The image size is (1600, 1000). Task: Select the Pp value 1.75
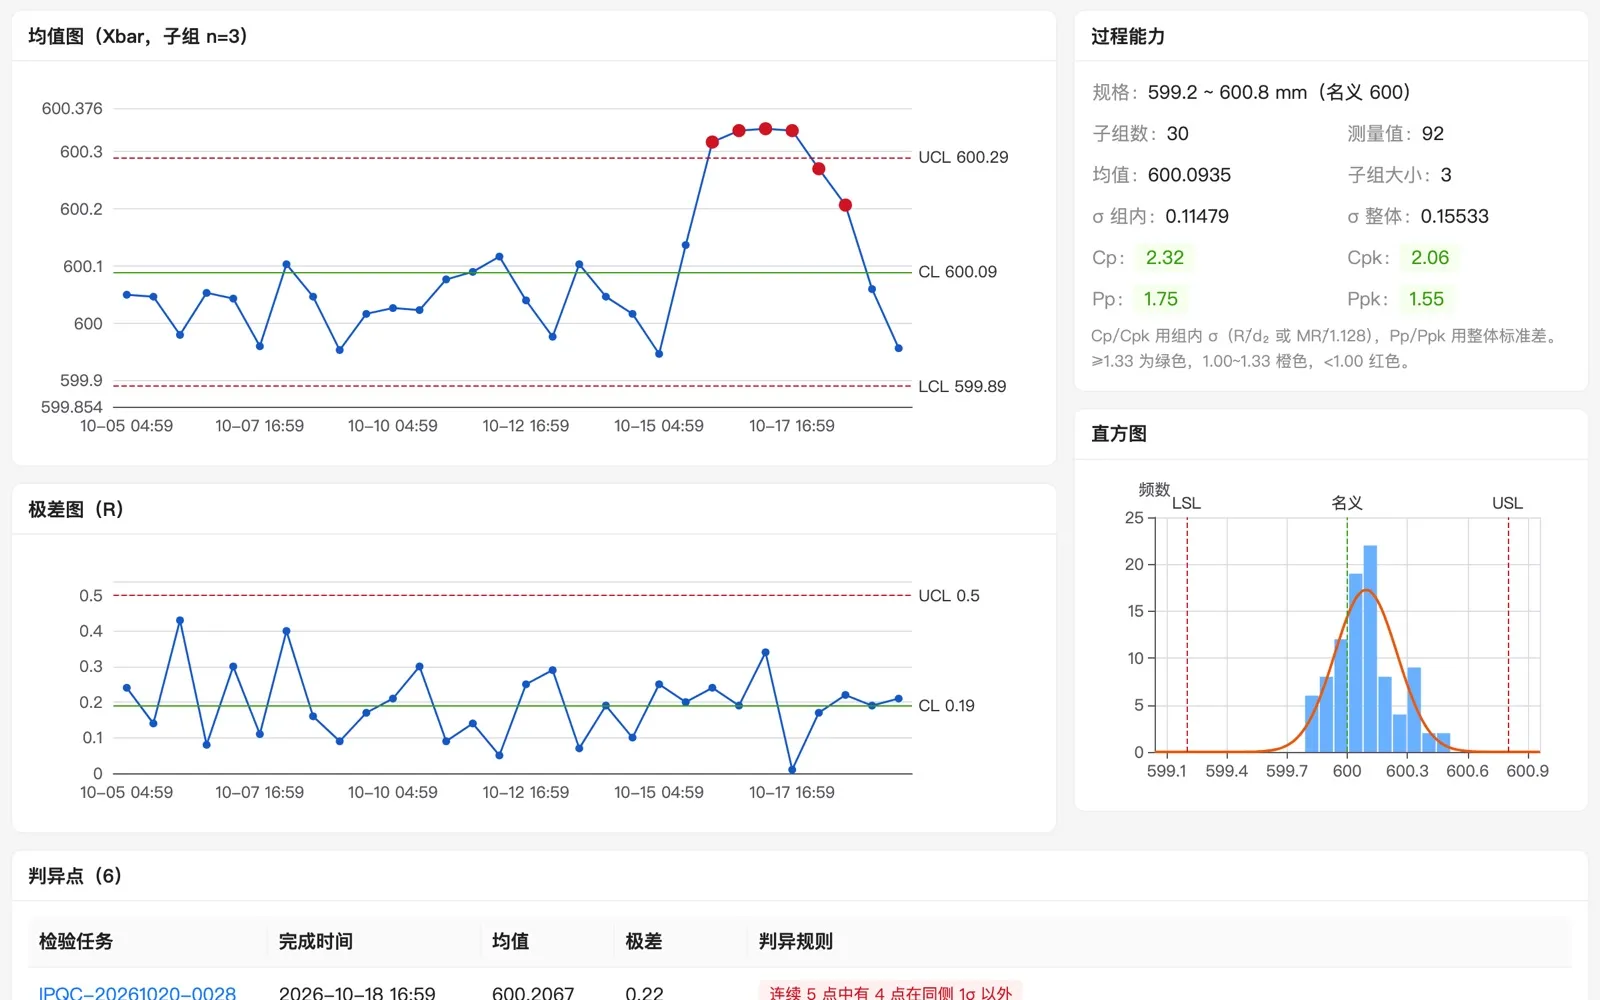point(1160,299)
